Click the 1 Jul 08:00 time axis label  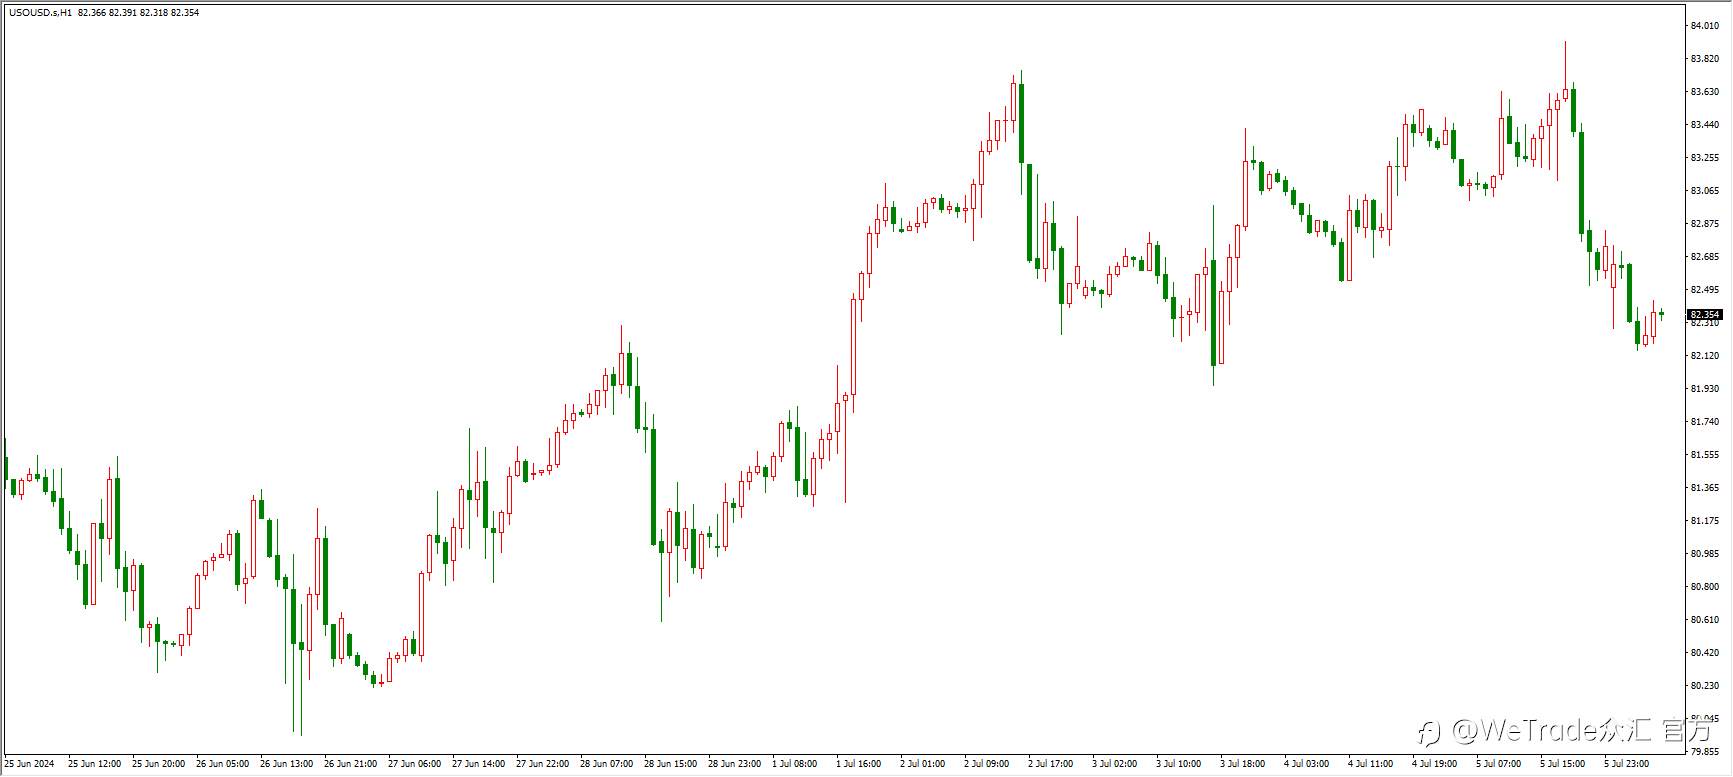click(x=795, y=764)
